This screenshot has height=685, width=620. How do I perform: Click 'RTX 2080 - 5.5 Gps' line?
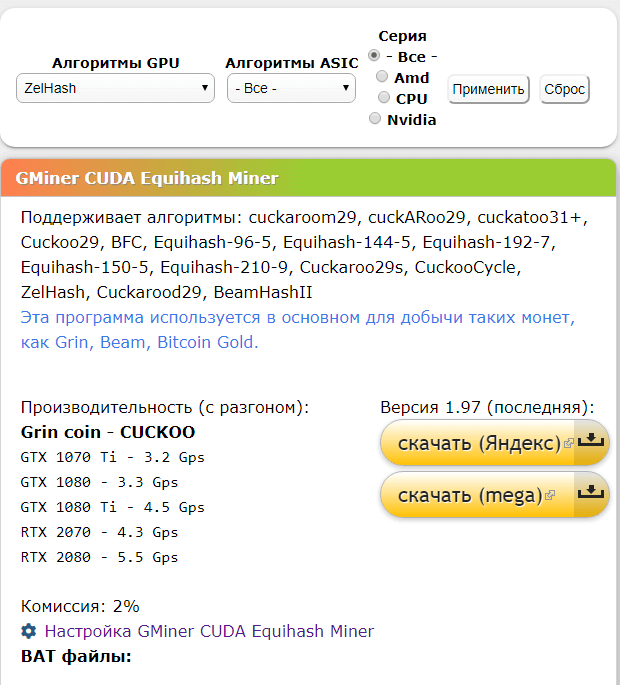coord(100,557)
